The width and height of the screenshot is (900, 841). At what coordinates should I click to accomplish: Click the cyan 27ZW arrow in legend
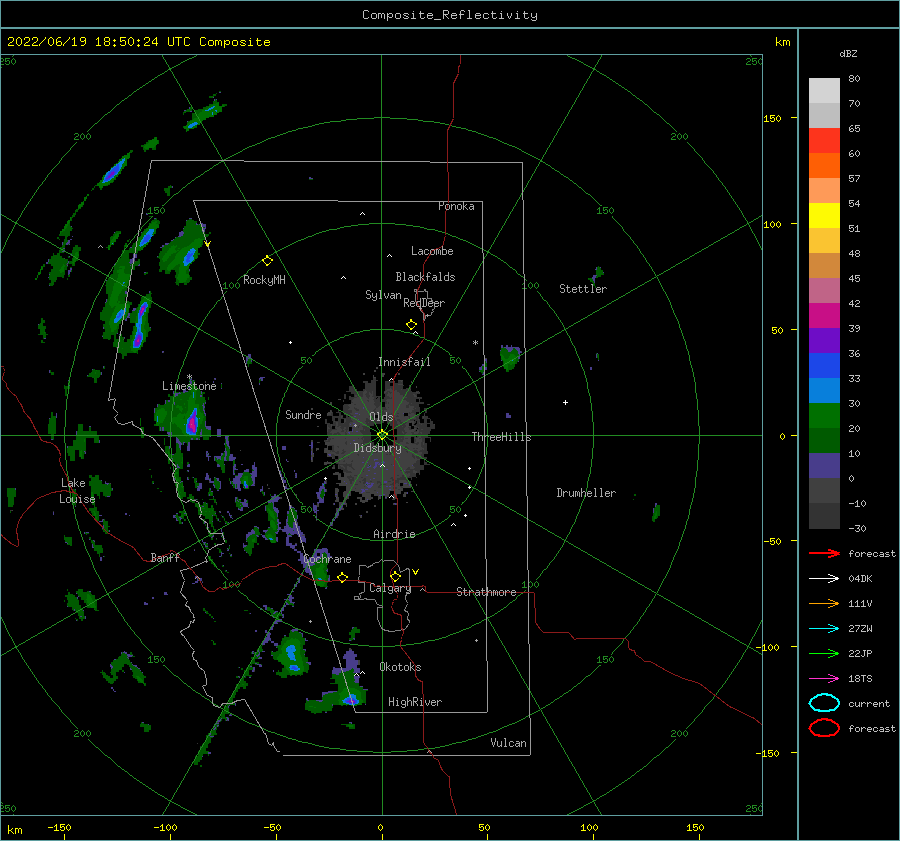824,629
